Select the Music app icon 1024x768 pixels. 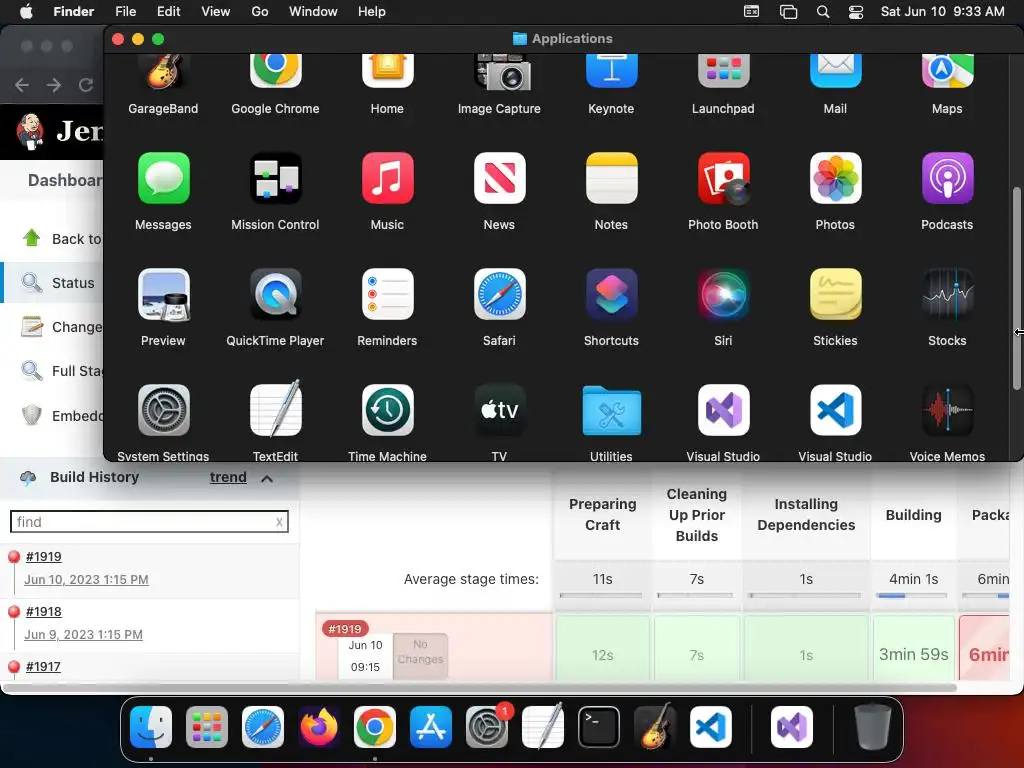coord(387,178)
